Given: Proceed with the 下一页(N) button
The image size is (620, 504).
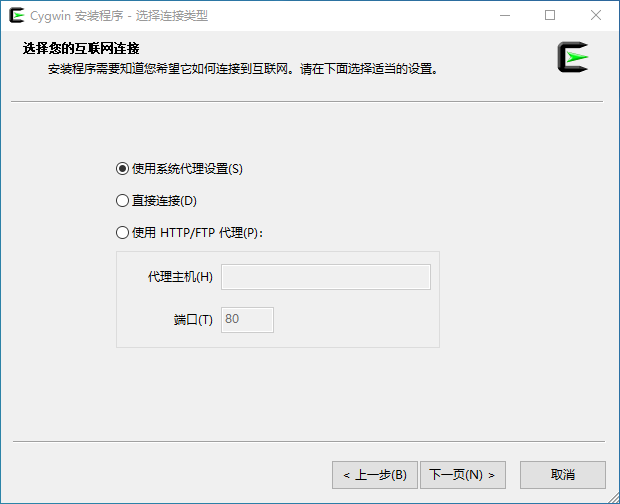Looking at the screenshot, I should (462, 474).
